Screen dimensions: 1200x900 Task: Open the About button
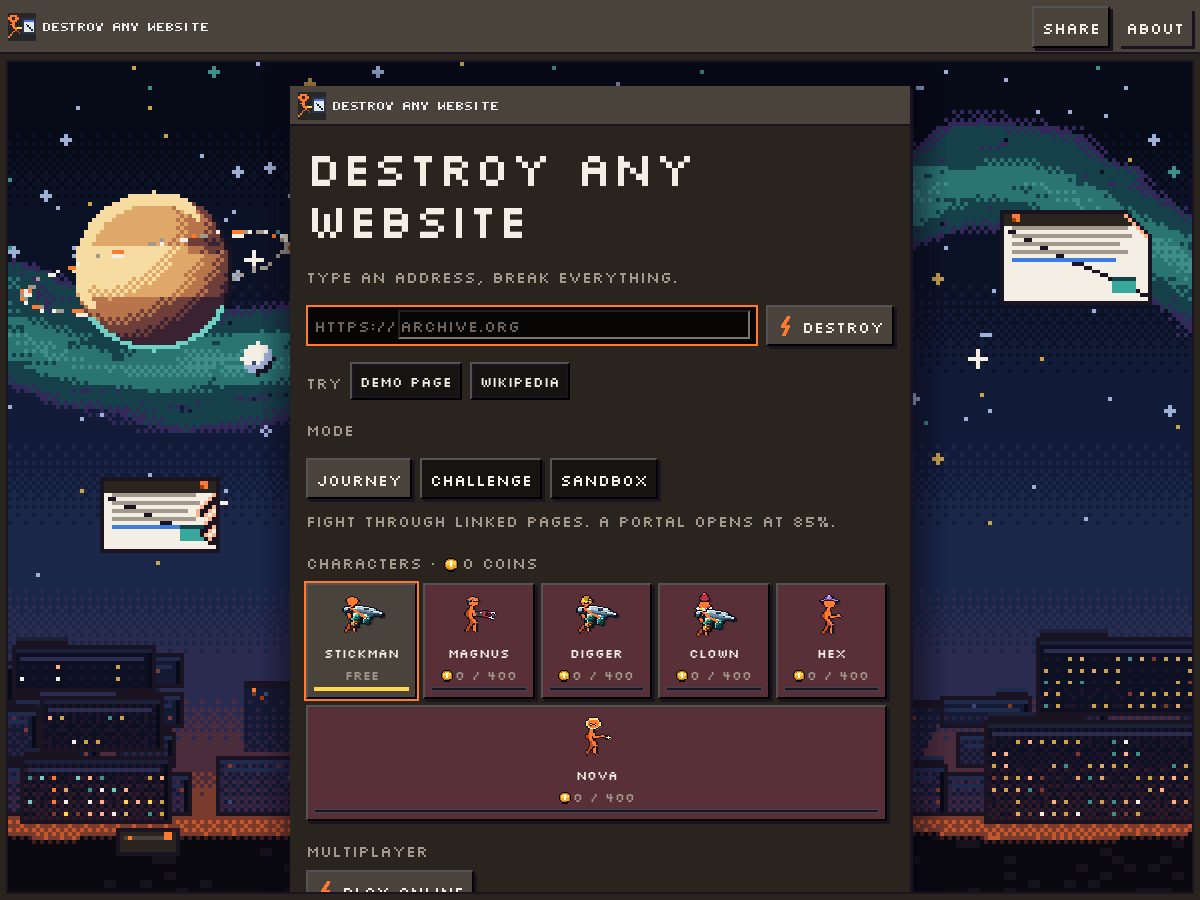[x=1155, y=28]
